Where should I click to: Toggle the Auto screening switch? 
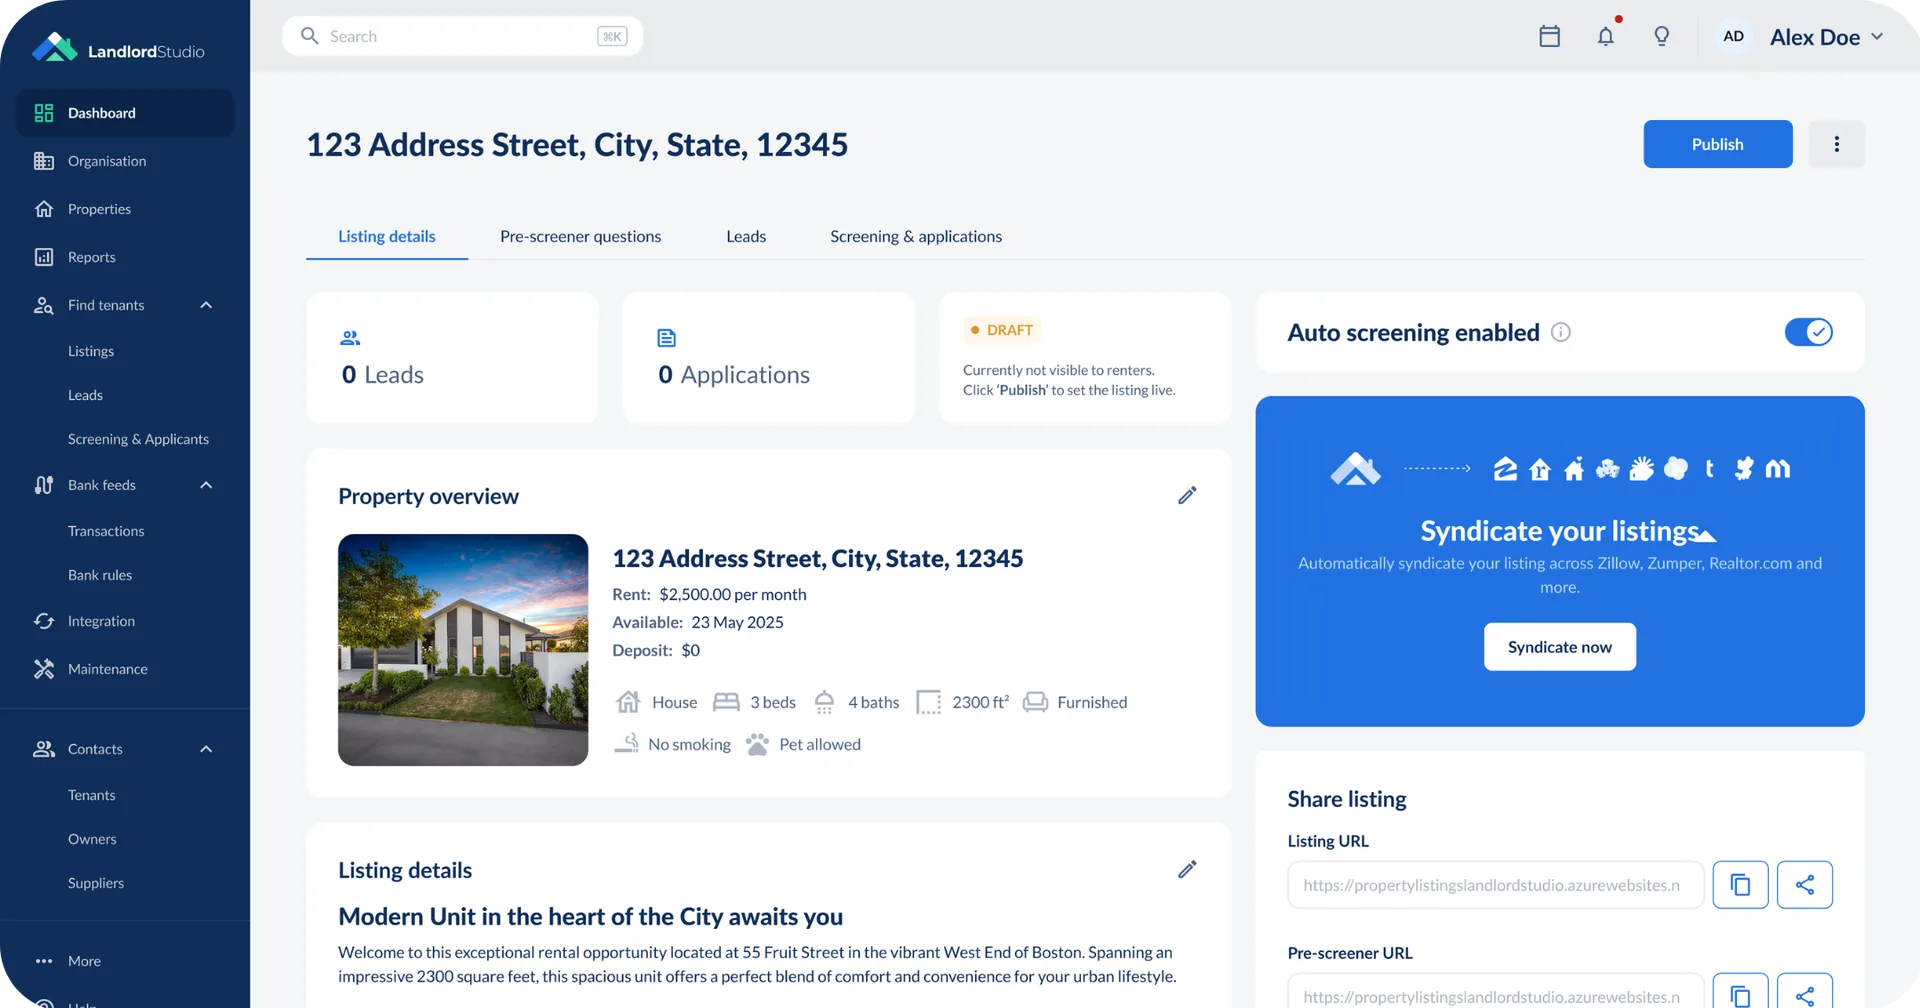coord(1808,332)
